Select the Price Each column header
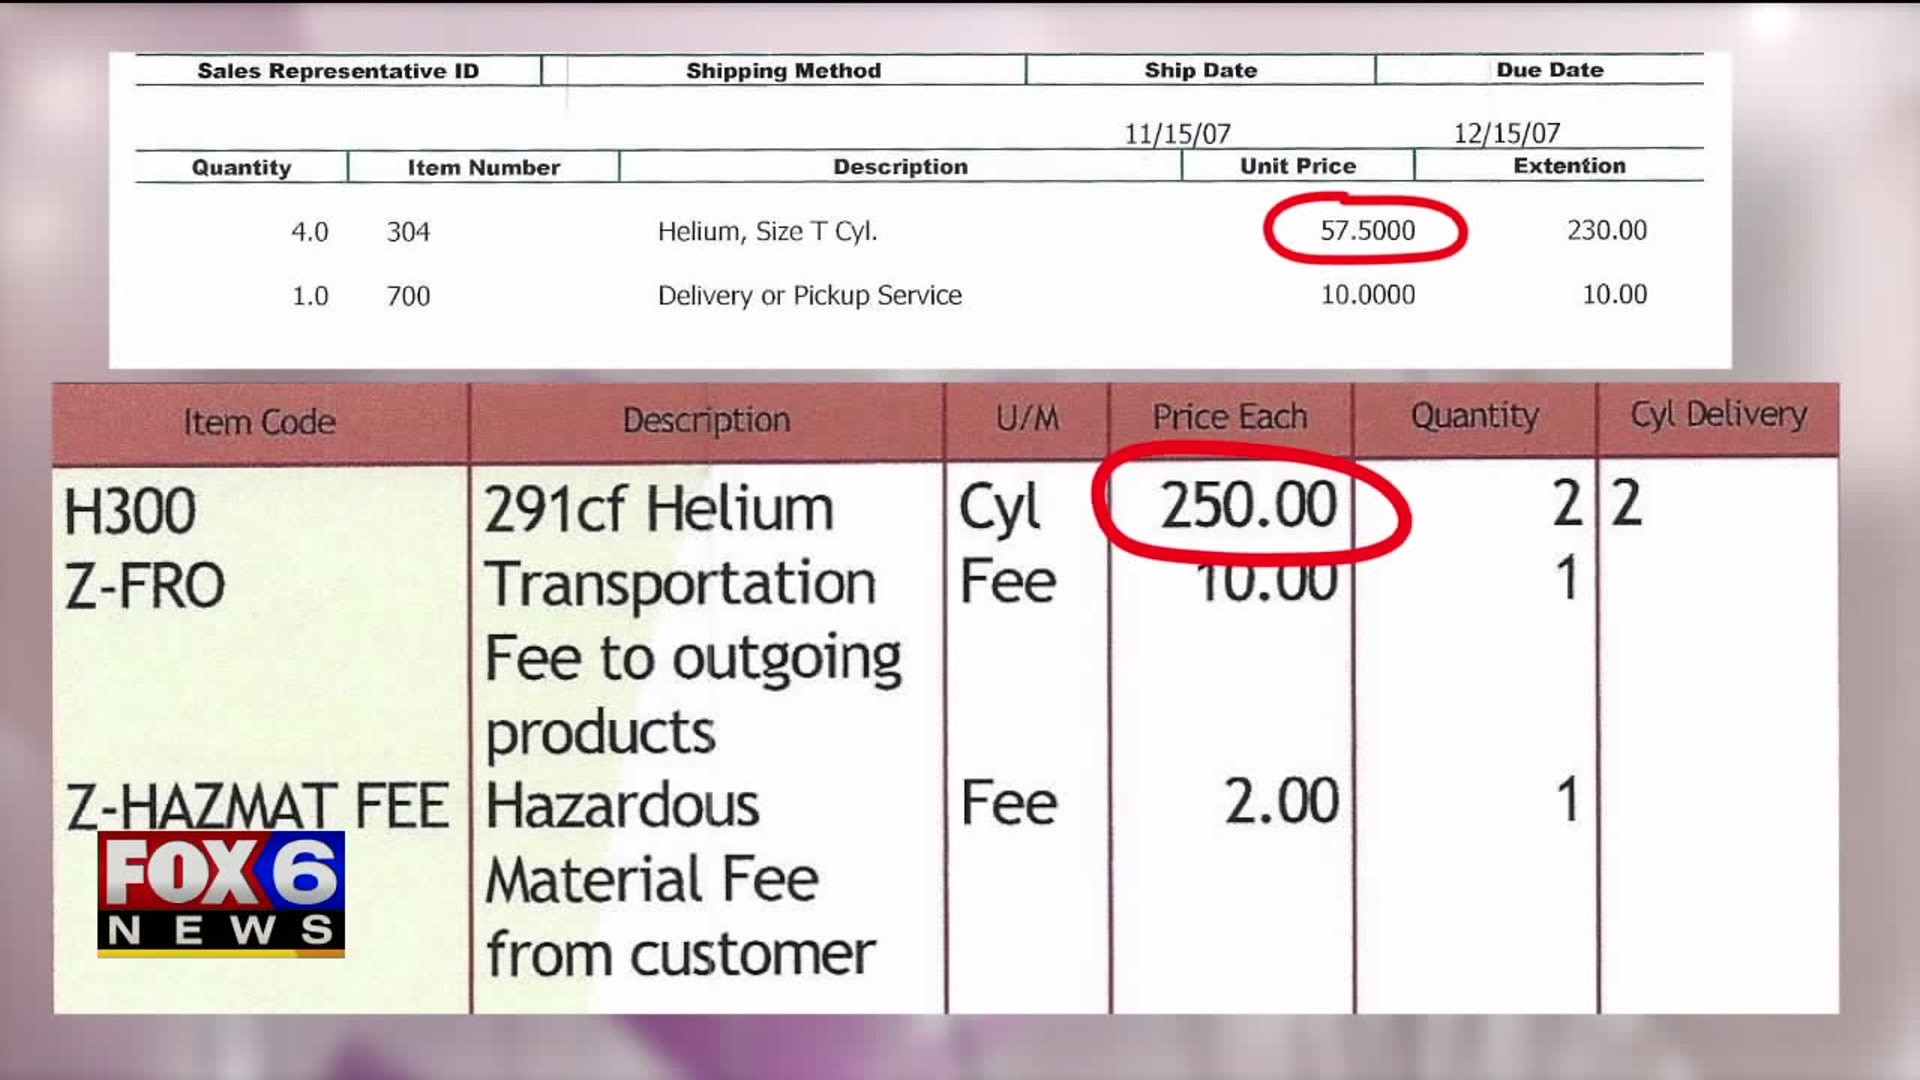Screen dimensions: 1920x1080 [x=1229, y=417]
